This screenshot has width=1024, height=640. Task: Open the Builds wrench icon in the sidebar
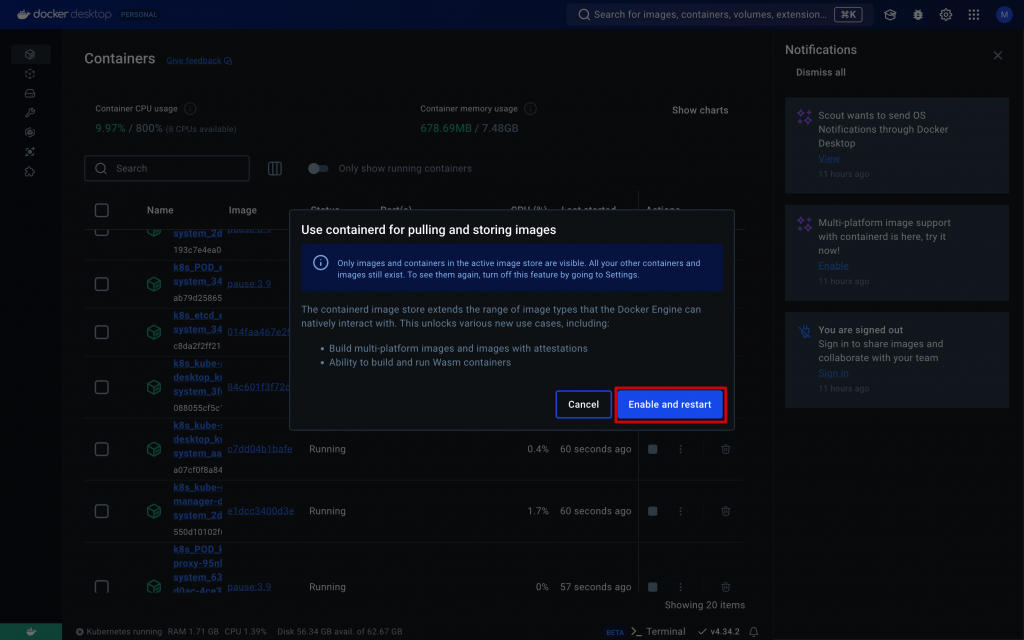tap(30, 113)
